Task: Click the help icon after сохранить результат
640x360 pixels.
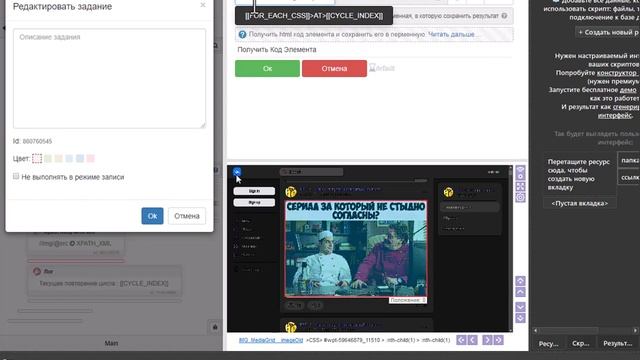Action: click(x=504, y=16)
